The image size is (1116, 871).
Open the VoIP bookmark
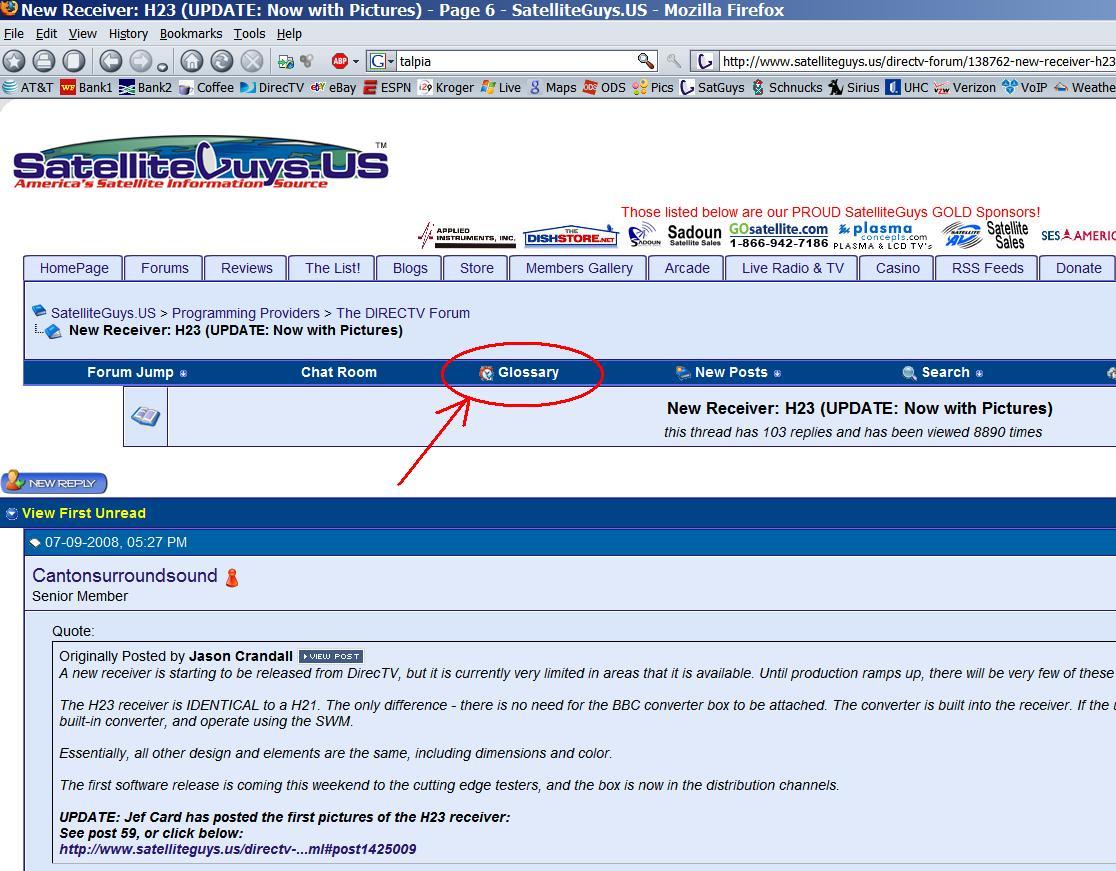point(1024,88)
